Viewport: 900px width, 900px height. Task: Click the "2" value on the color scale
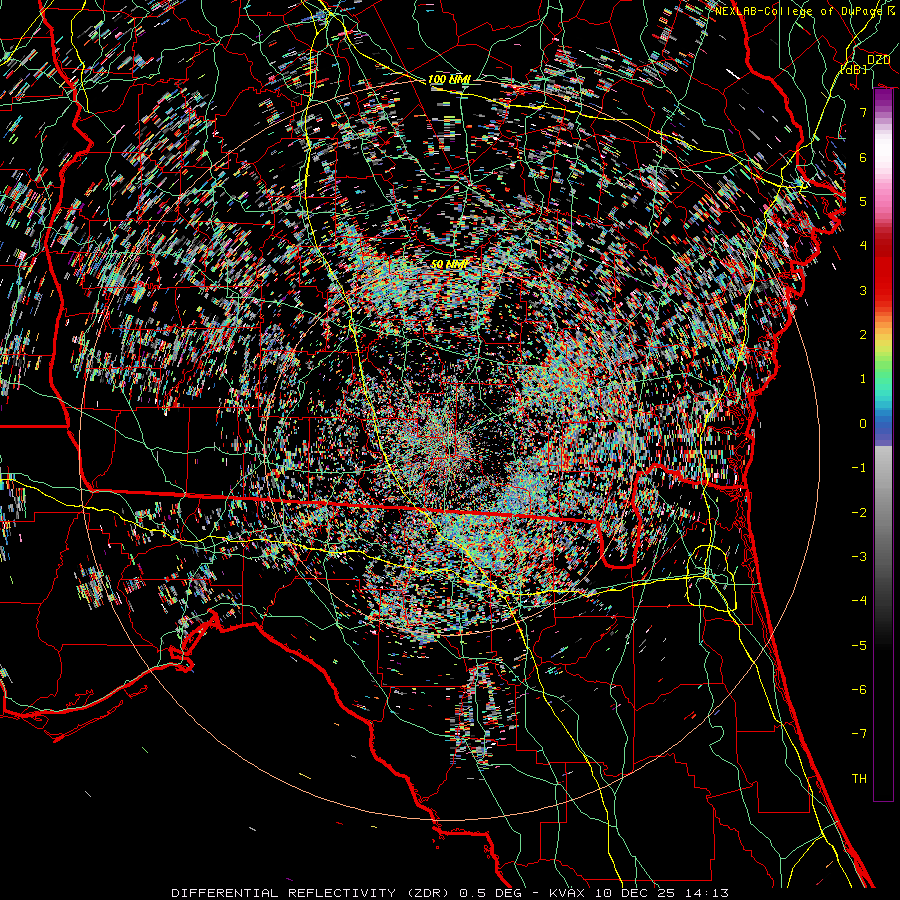point(863,335)
